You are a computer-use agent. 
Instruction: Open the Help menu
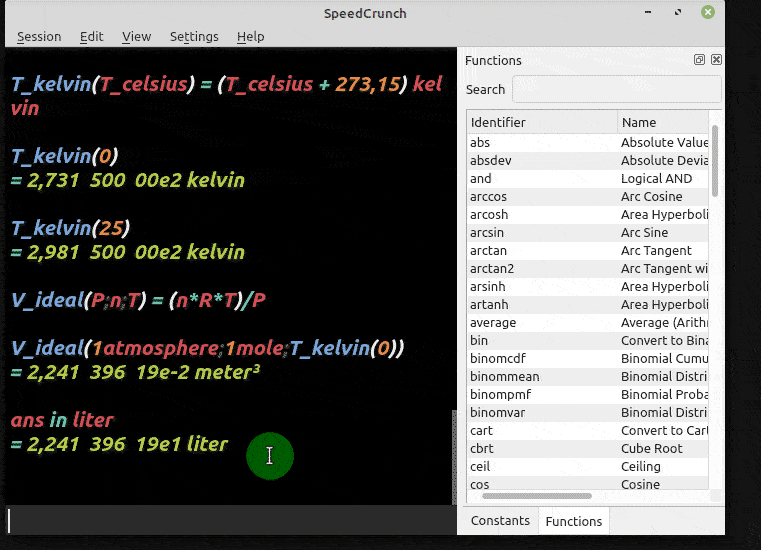click(x=250, y=36)
